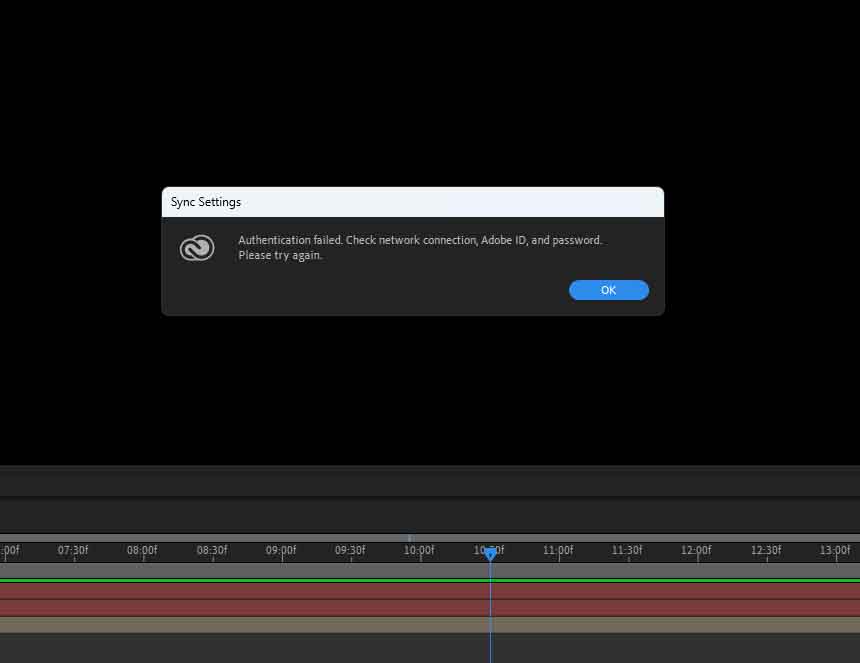Click the 11:30f mark on time ruler

[627, 550]
